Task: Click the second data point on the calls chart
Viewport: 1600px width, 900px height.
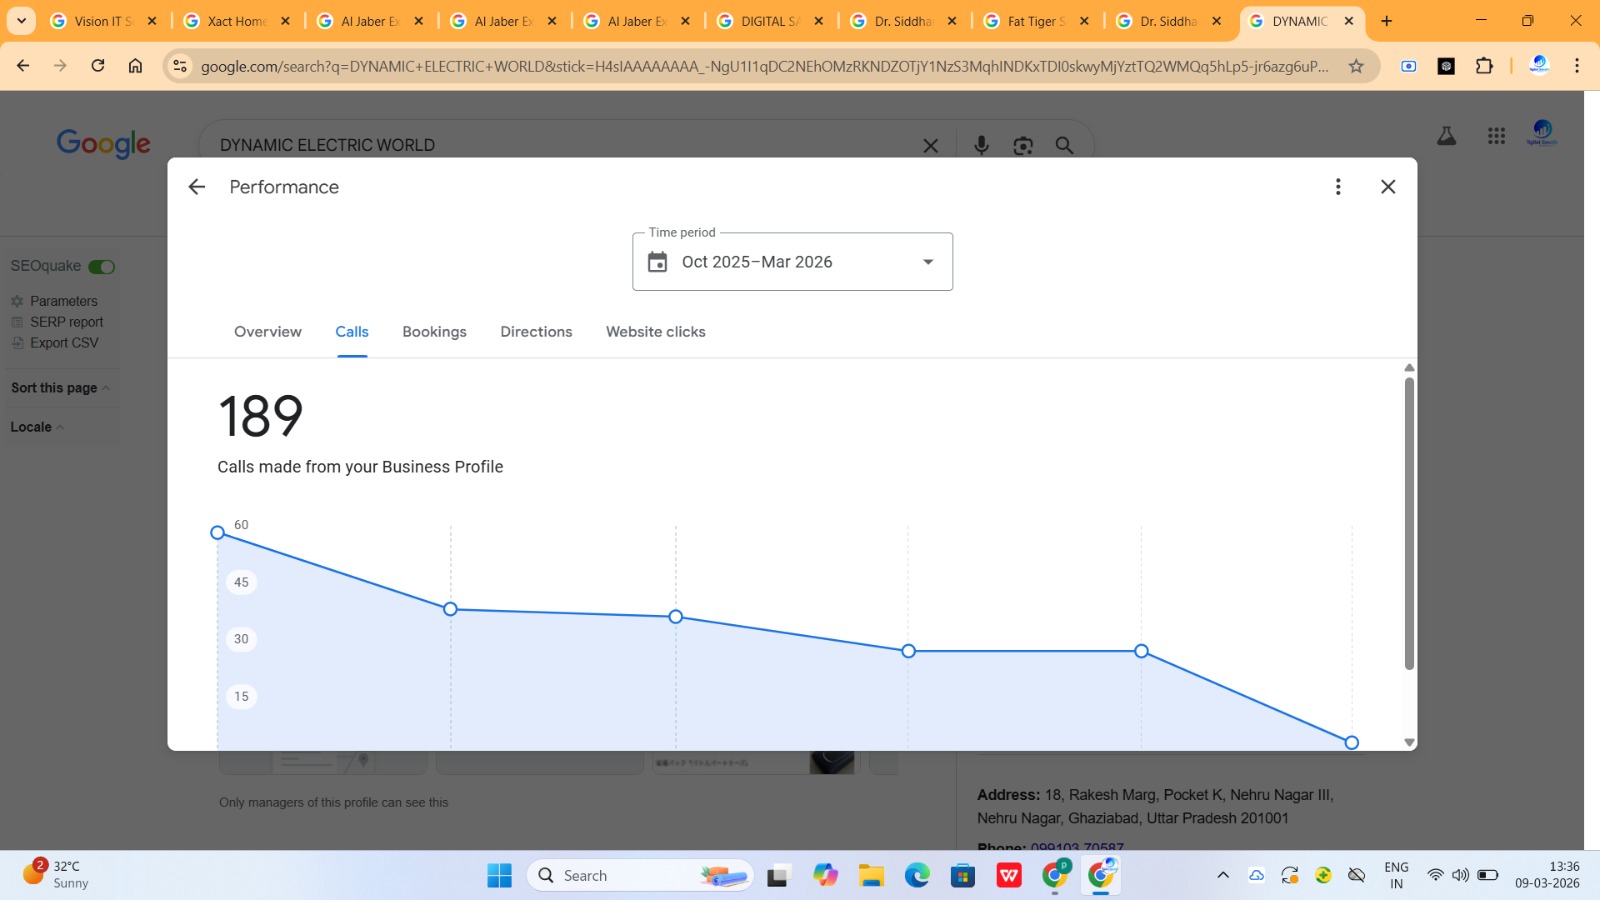Action: coord(450,609)
